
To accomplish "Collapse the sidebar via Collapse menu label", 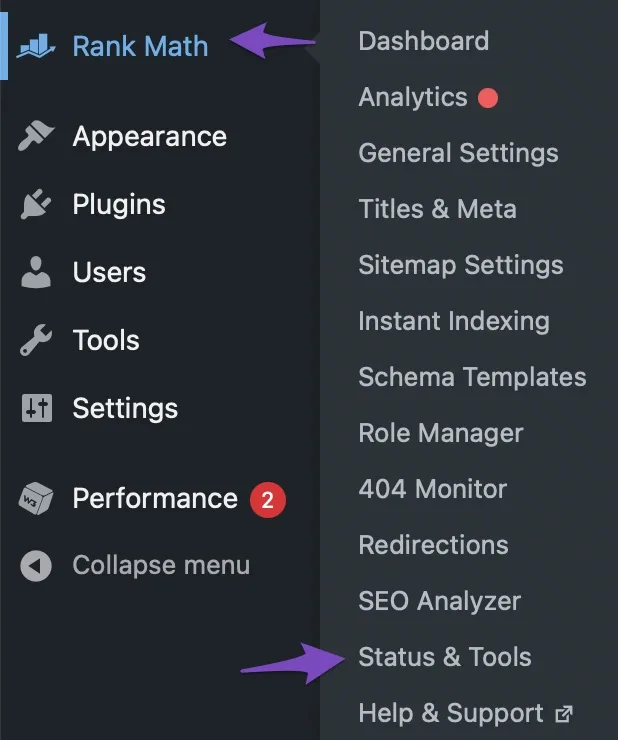I will pyautogui.click(x=161, y=565).
